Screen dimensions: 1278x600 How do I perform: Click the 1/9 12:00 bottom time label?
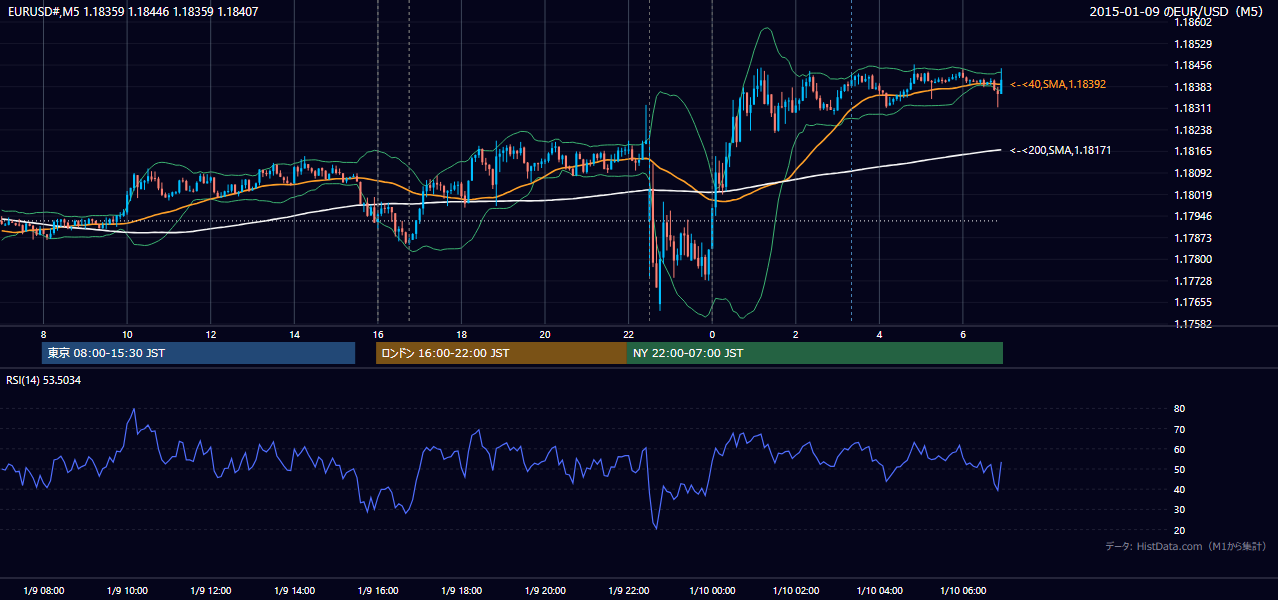click(x=211, y=591)
